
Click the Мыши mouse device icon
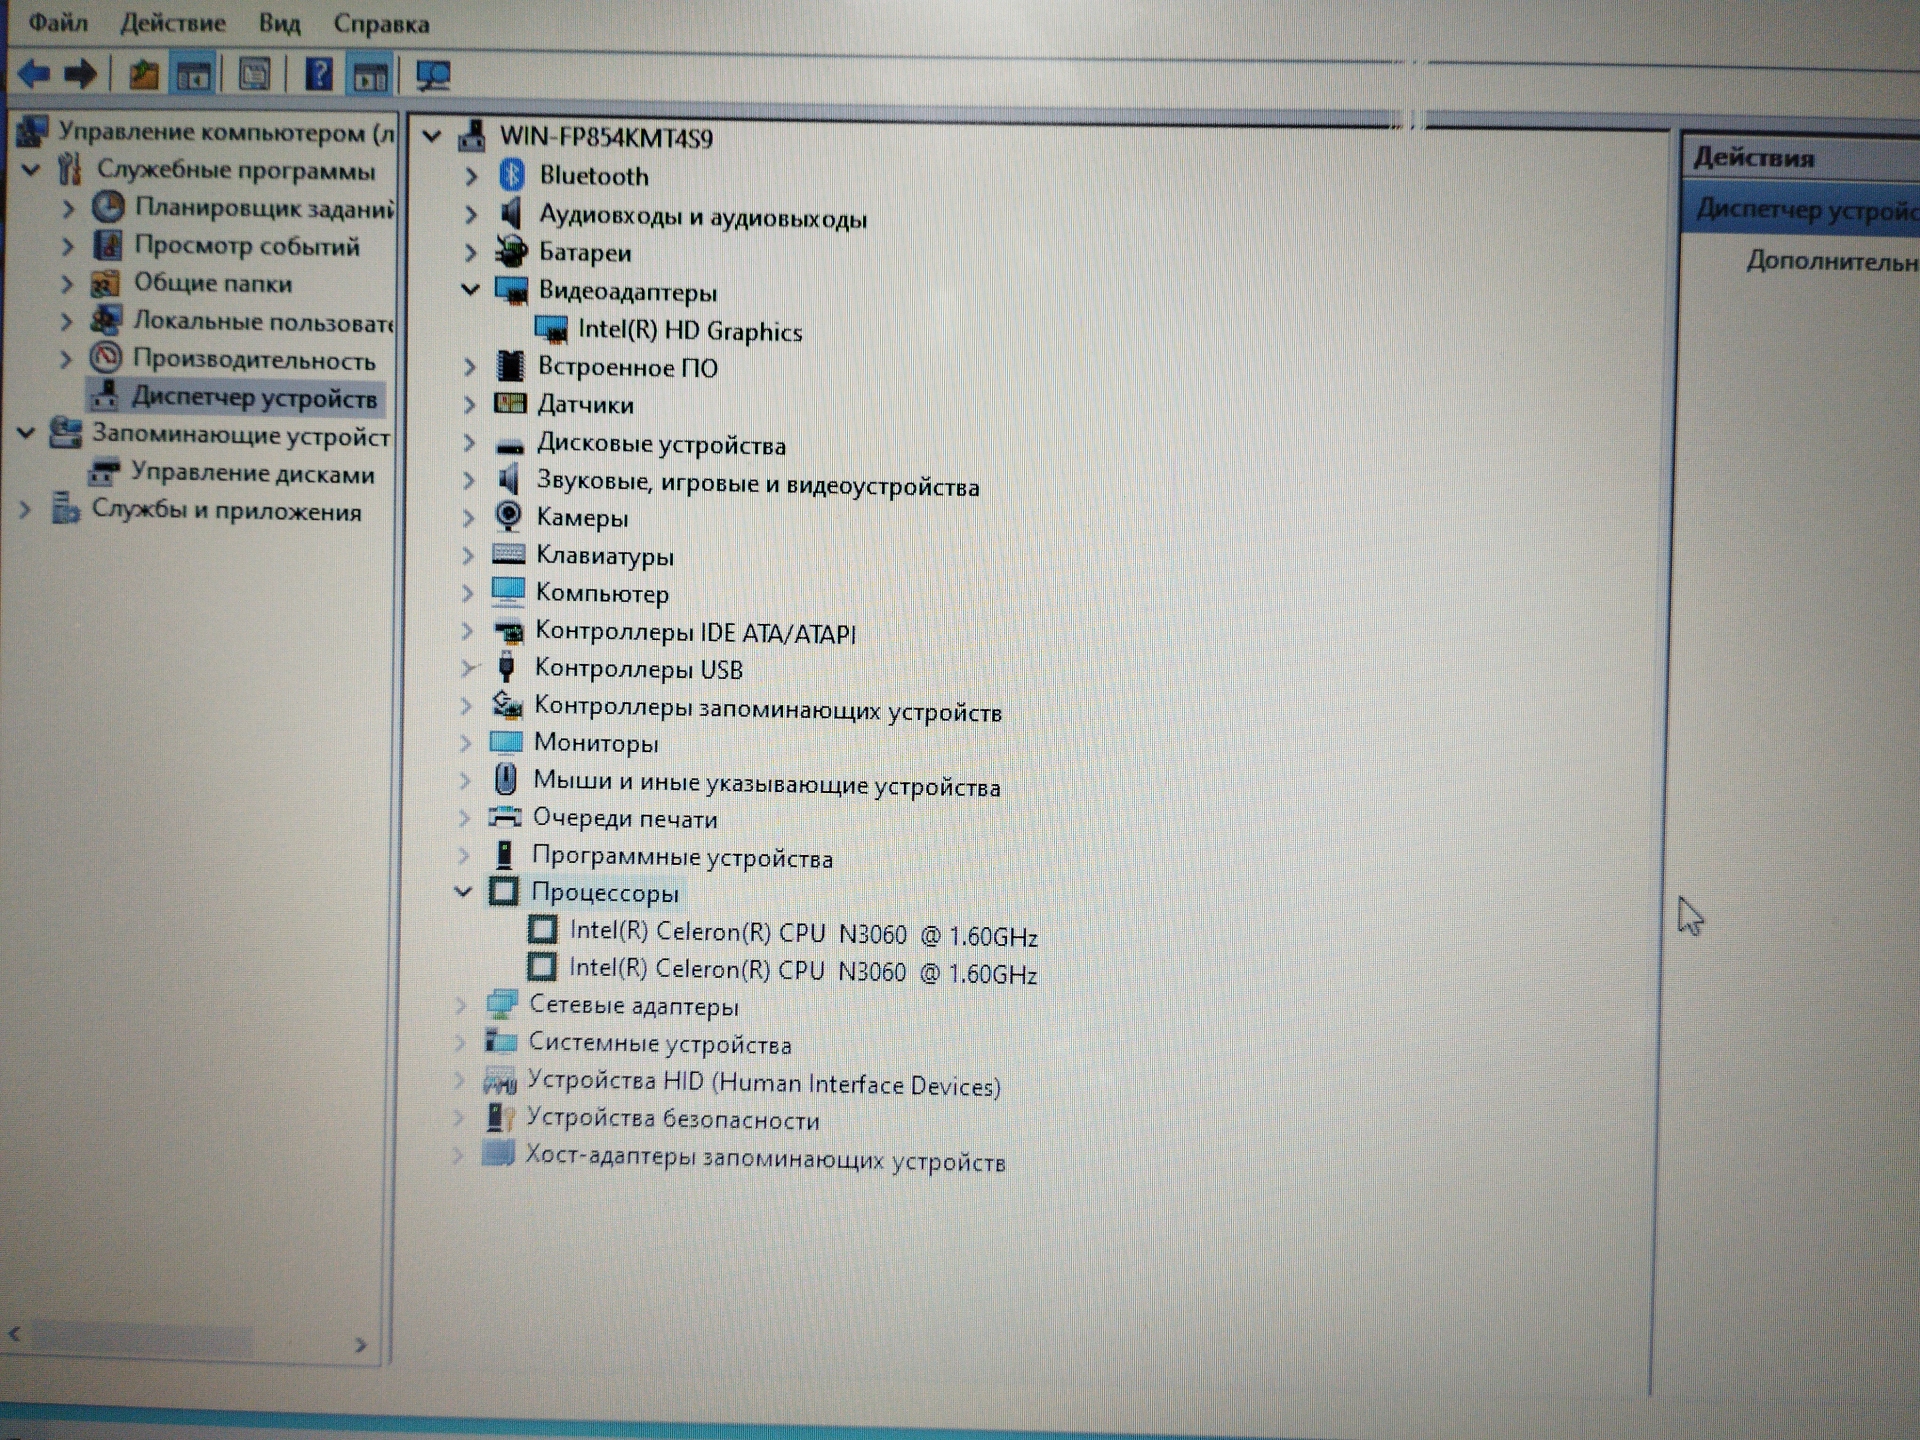tap(505, 779)
